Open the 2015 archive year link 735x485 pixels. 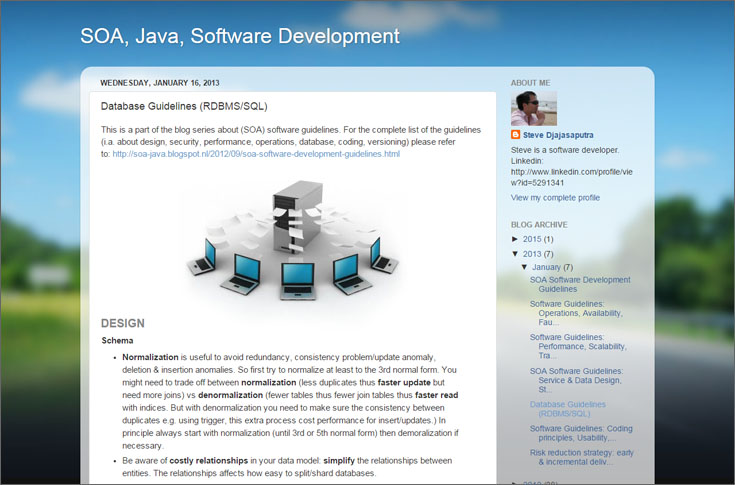coord(532,239)
